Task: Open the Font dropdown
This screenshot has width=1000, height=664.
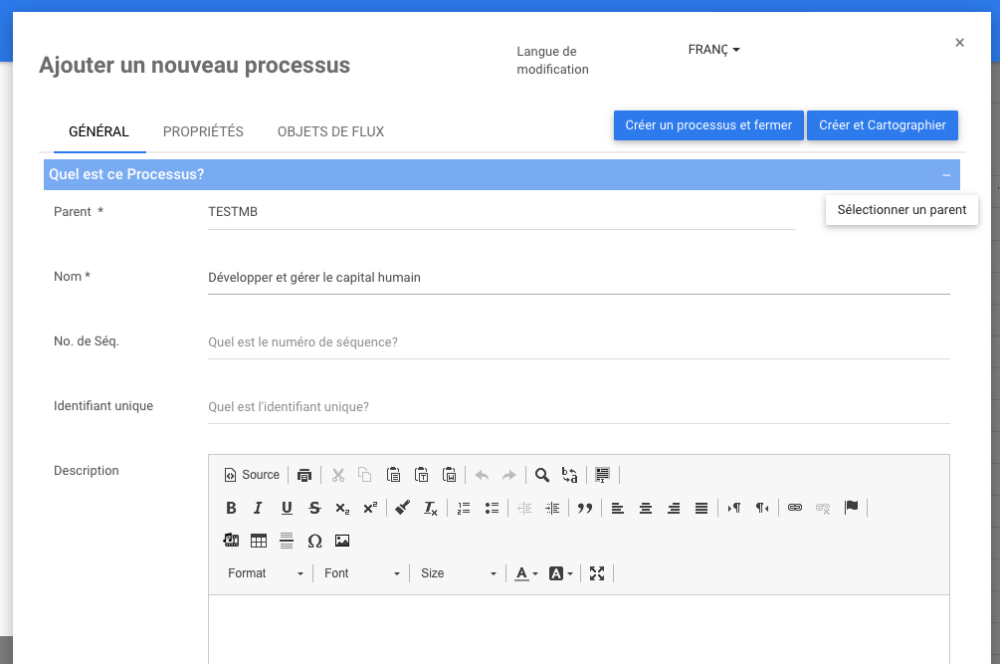Action: 362,573
